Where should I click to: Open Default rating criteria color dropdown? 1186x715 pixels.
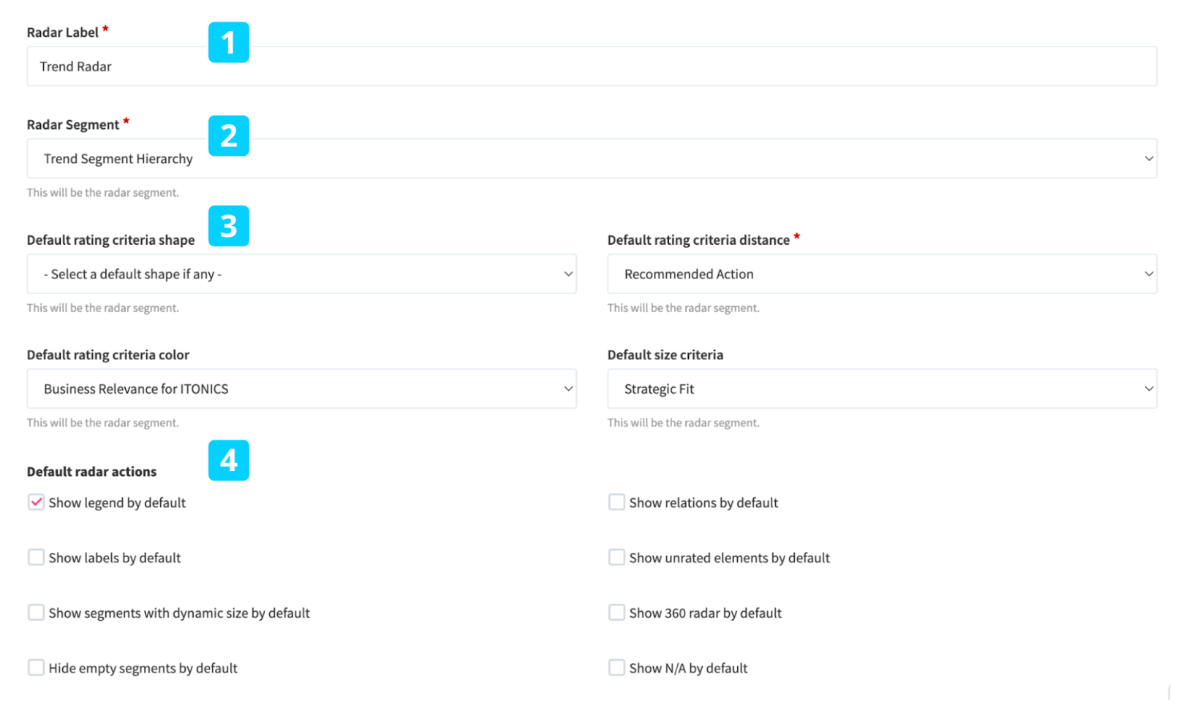click(301, 389)
